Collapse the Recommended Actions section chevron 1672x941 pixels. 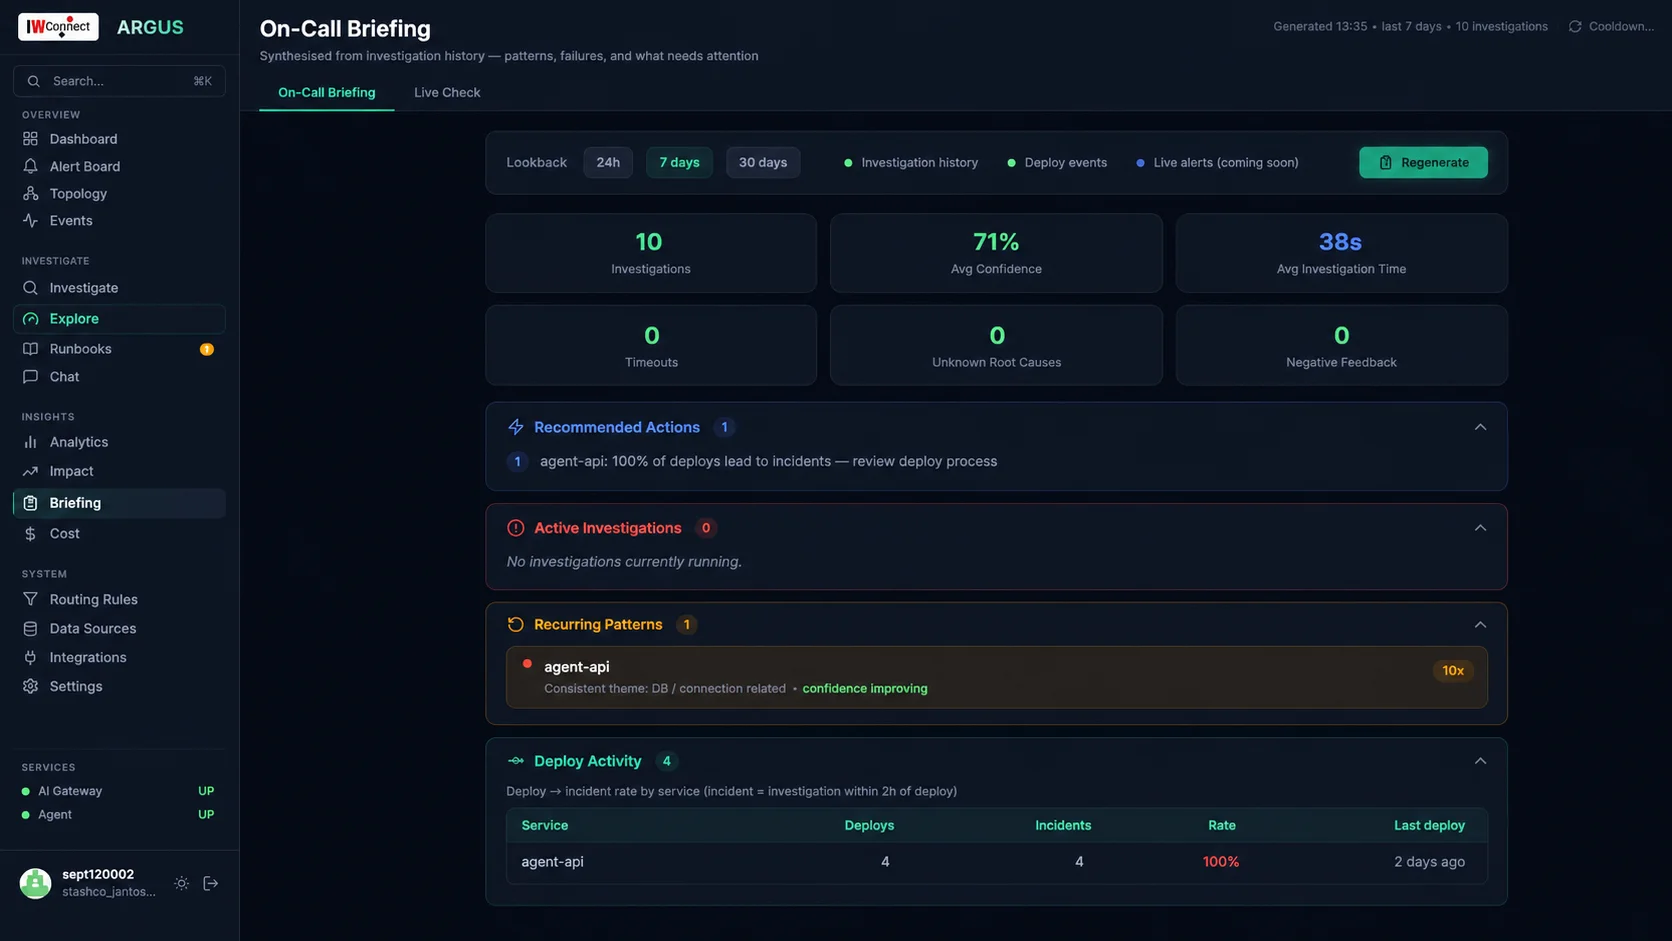[1480, 427]
